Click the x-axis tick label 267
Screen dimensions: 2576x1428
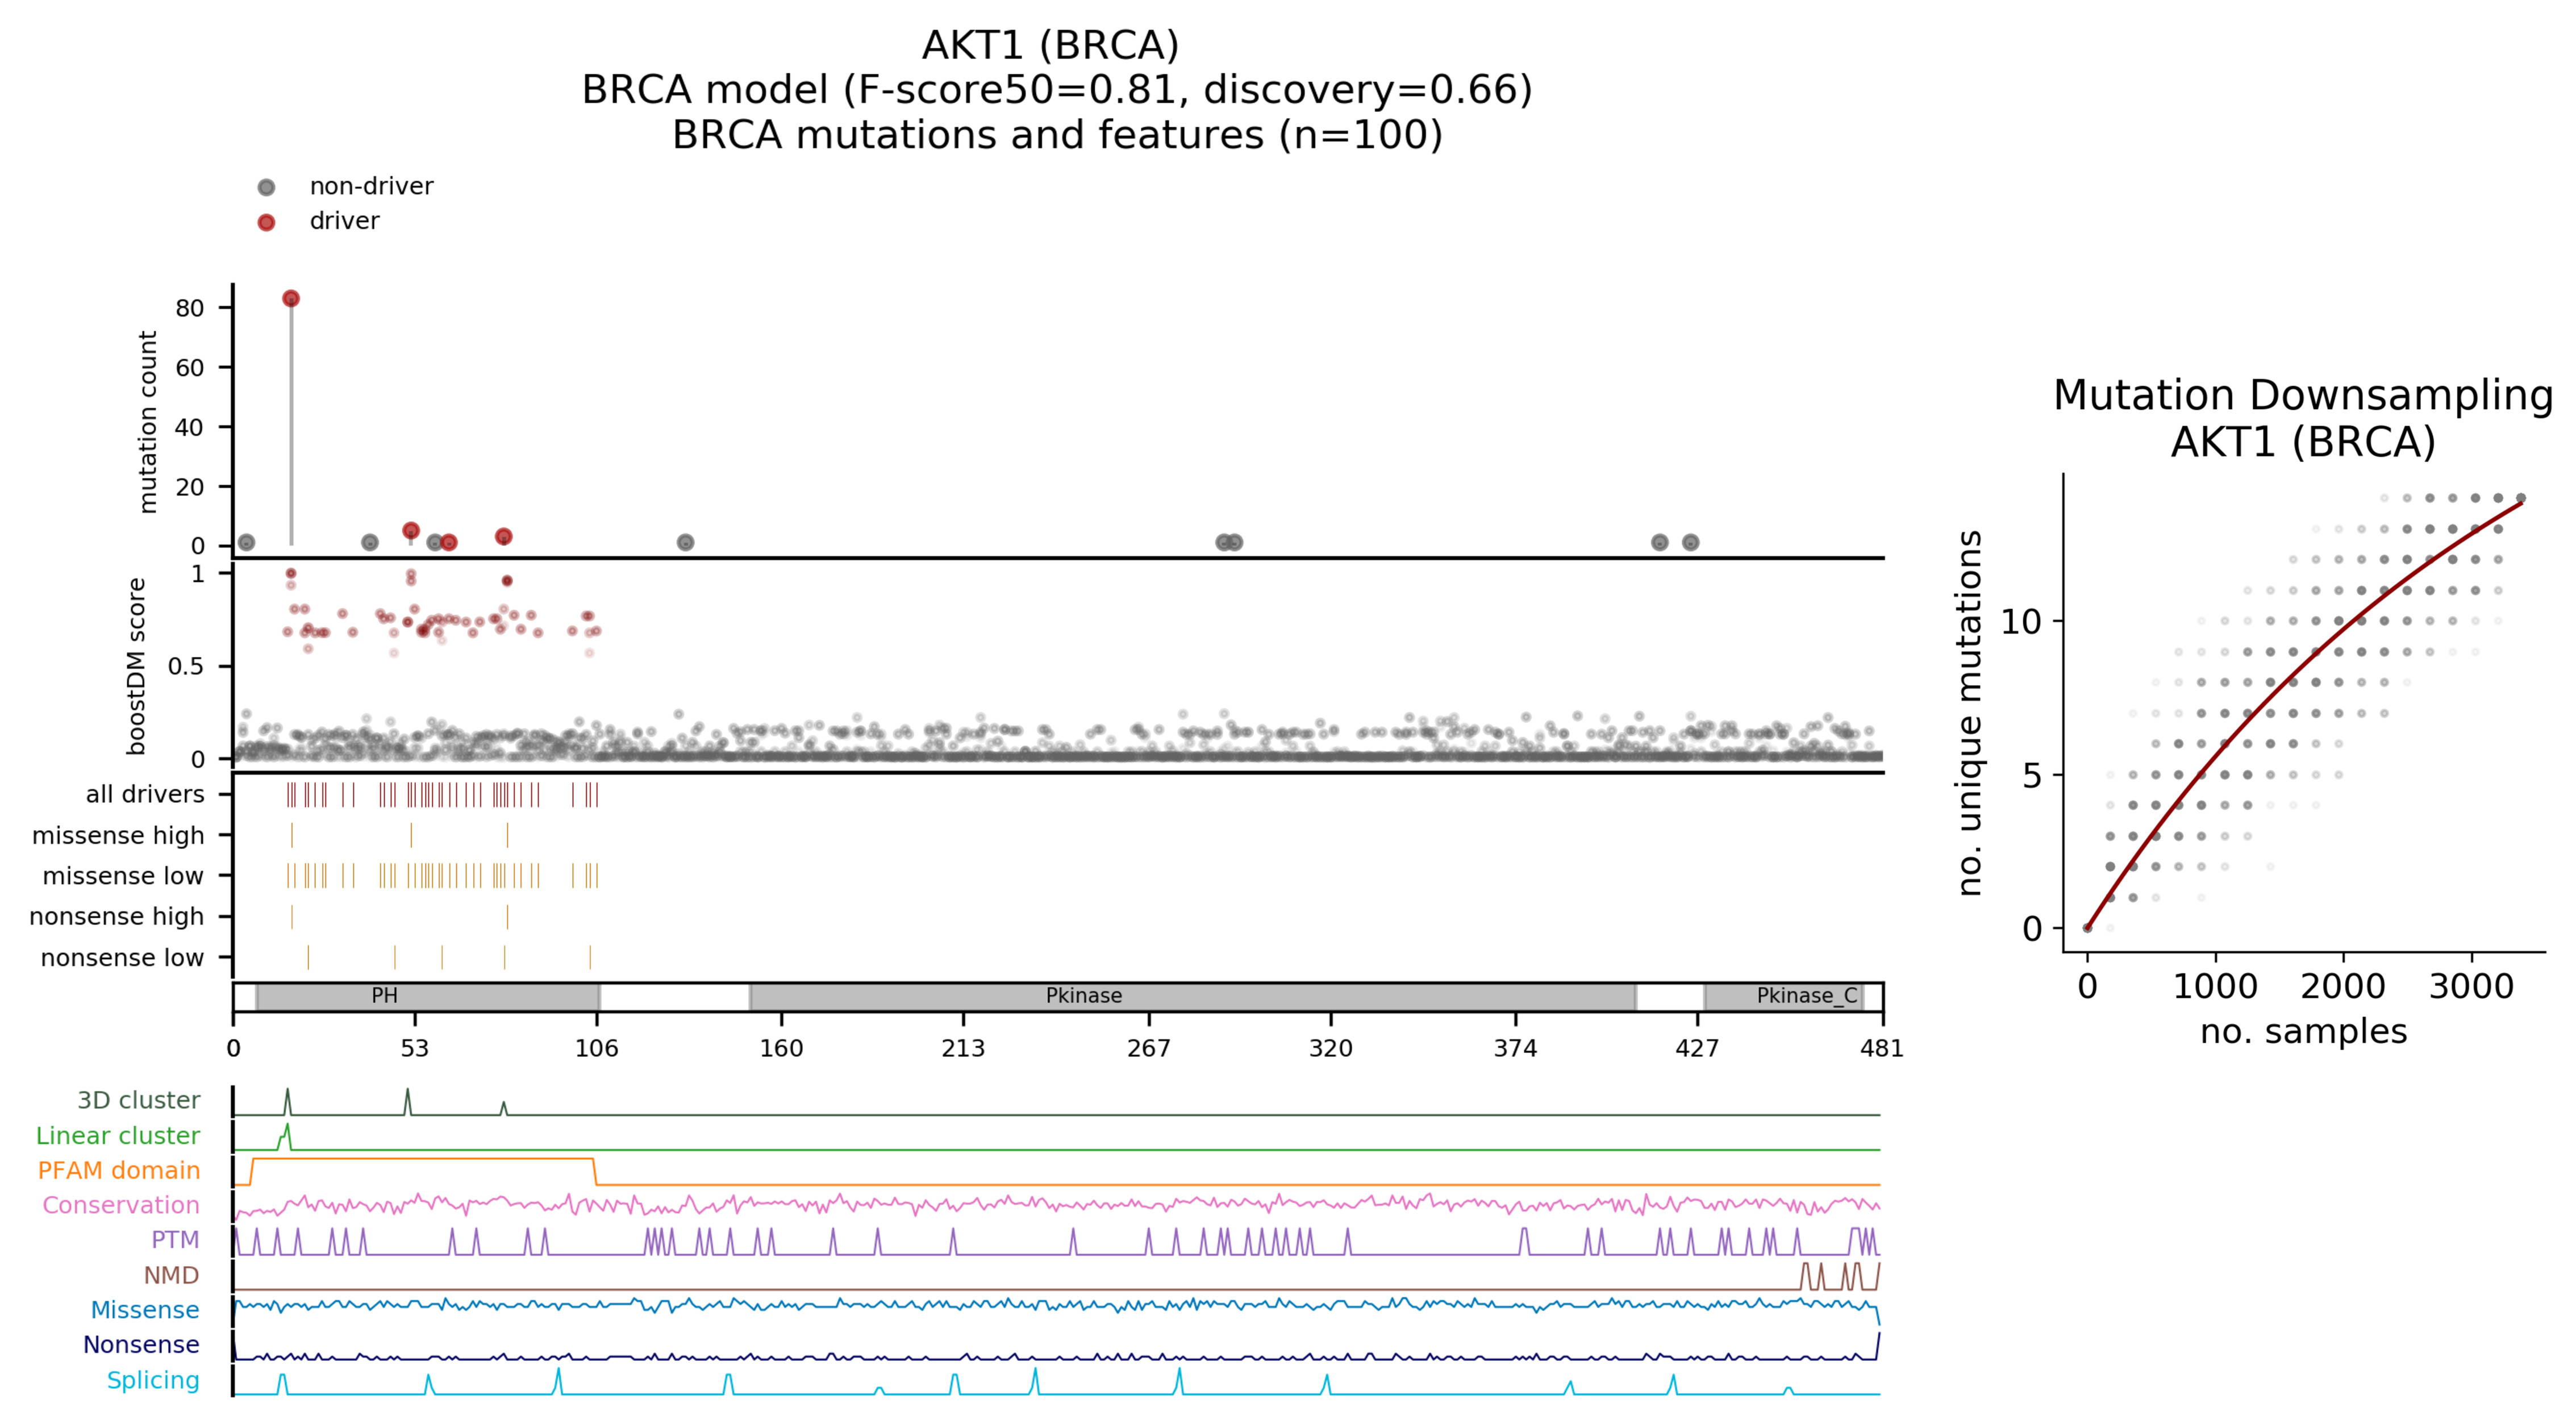point(1148,1048)
